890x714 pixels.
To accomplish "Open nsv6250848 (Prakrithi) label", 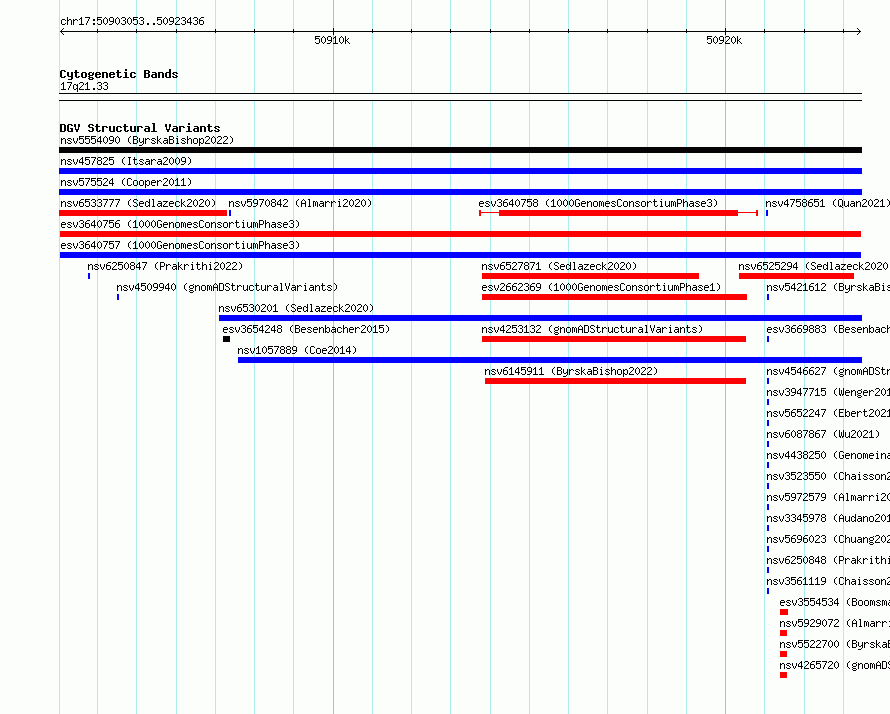I will 828,560.
